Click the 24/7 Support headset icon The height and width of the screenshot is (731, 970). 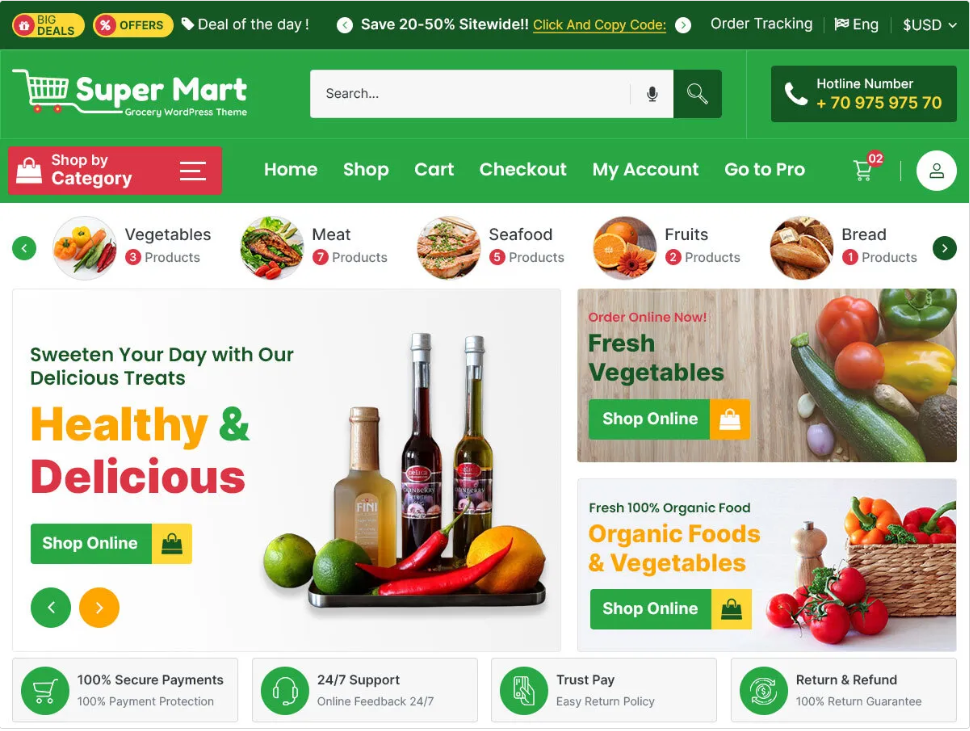[x=285, y=690]
